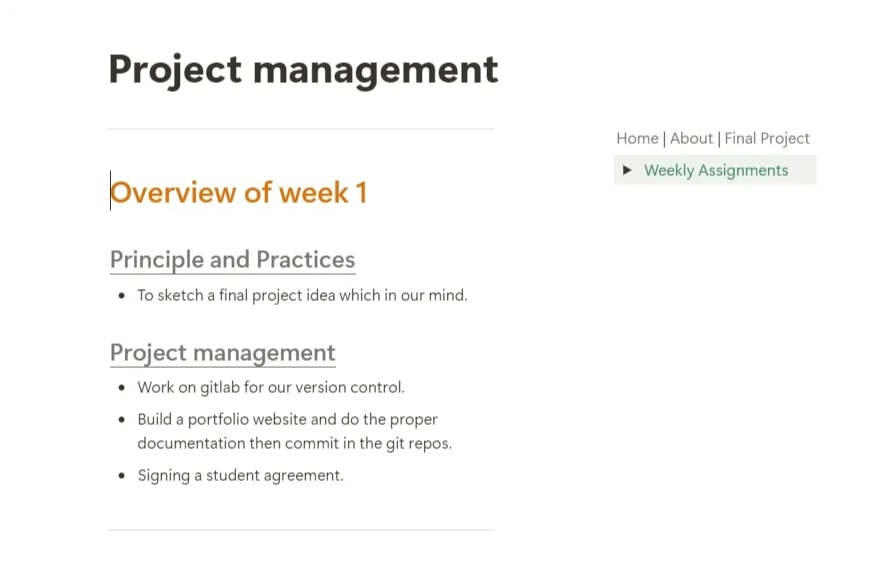Open the Home navigation link
Viewport: 892px width, 561px height.
637,138
